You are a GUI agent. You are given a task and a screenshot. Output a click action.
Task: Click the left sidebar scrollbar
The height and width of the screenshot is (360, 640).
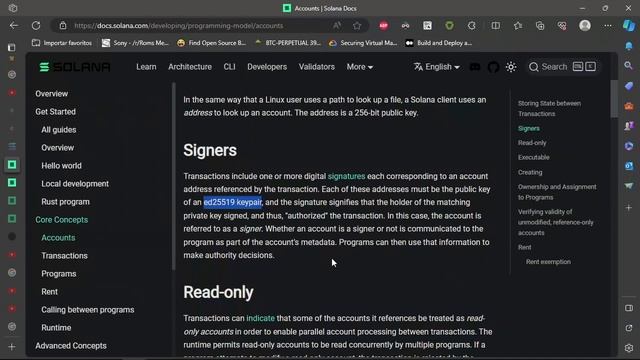174,176
